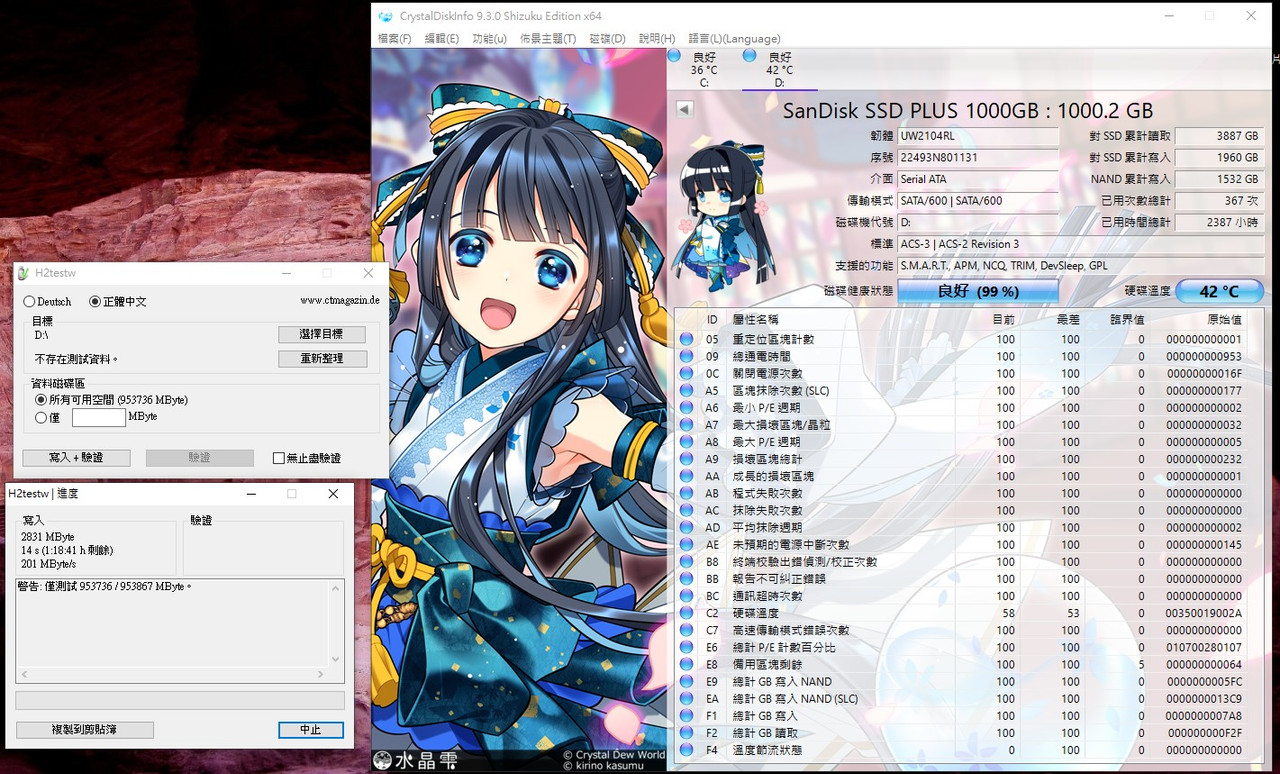
Task: Click status orb of row E8 備用區塊剩餘
Action: tap(686, 664)
